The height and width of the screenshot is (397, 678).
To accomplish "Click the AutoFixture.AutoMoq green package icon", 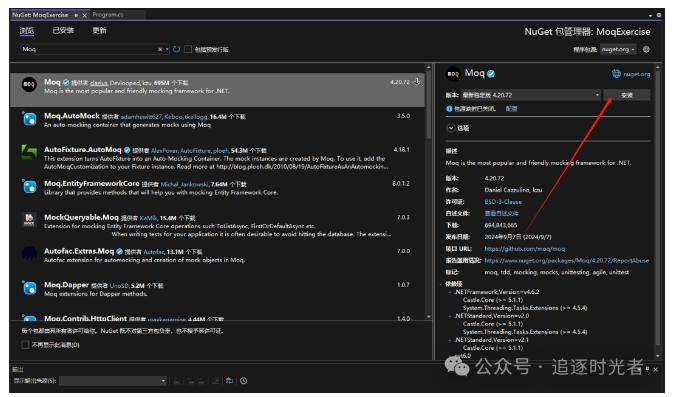I will click(29, 152).
